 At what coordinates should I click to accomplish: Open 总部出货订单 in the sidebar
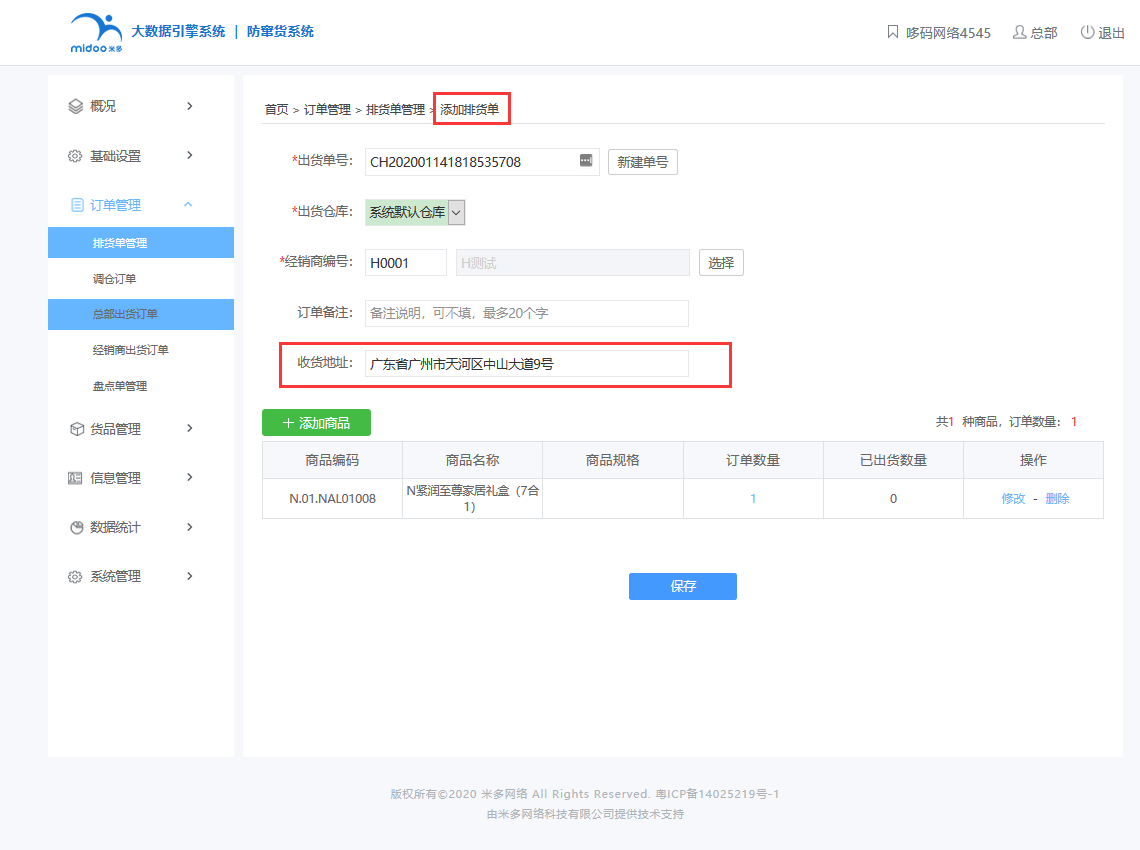click(x=141, y=314)
